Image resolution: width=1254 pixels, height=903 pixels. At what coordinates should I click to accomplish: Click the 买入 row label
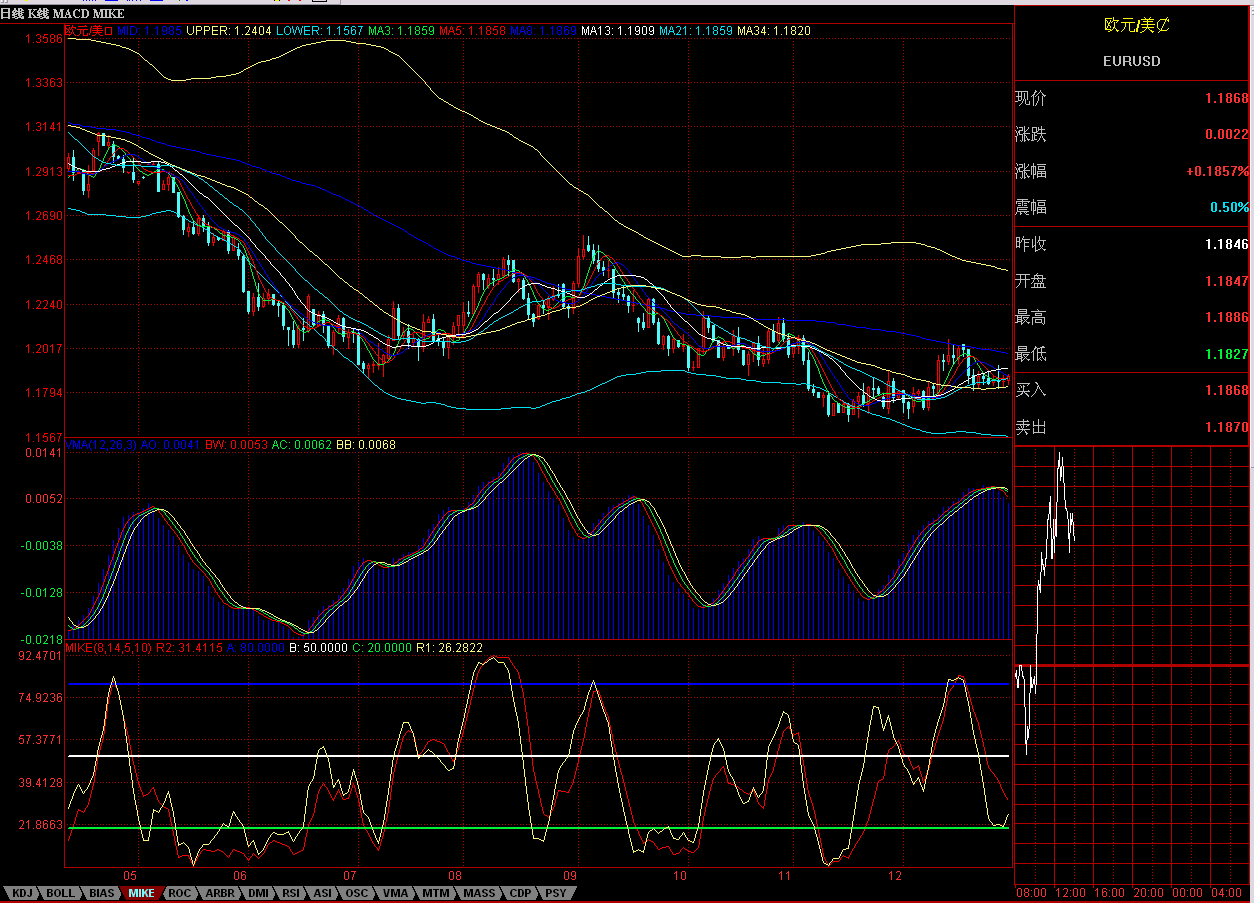[x=1031, y=390]
